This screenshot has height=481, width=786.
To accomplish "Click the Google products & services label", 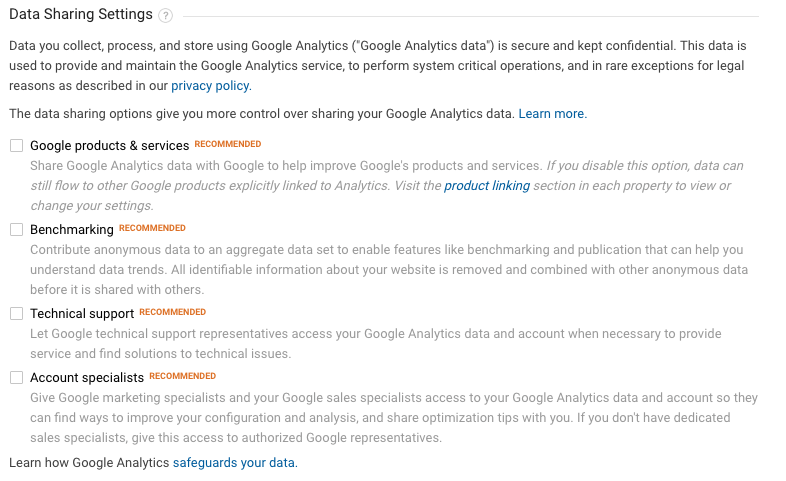I will 109,146.
